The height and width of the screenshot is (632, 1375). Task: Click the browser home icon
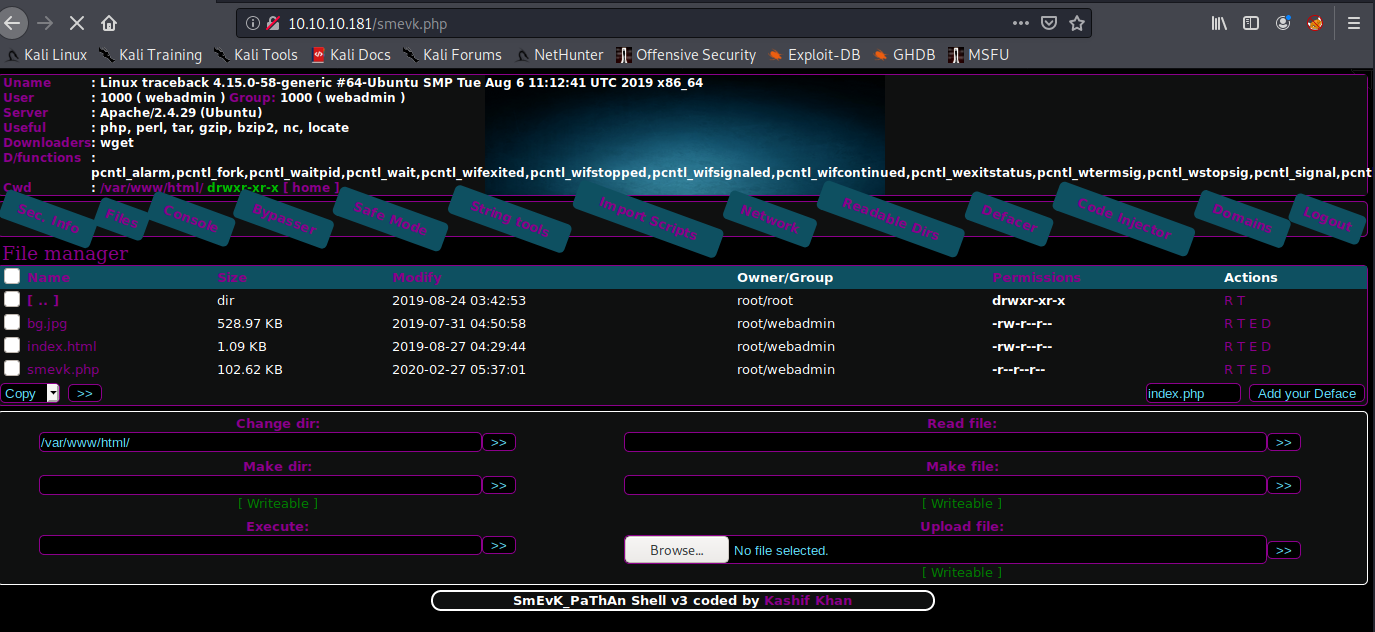click(109, 23)
